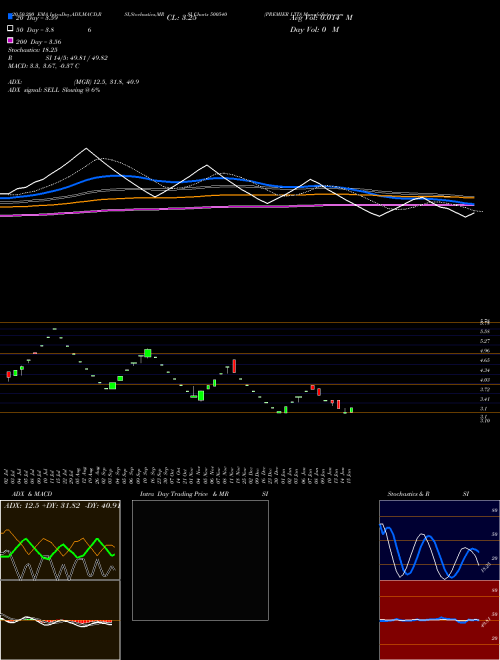Click the blue 20 Day legend swatch
500x660 pixels.
[10, 16]
